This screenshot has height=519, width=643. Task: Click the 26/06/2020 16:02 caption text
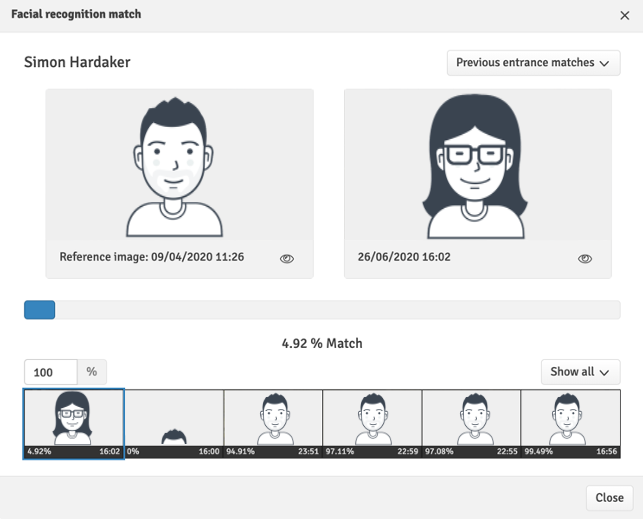pos(404,257)
